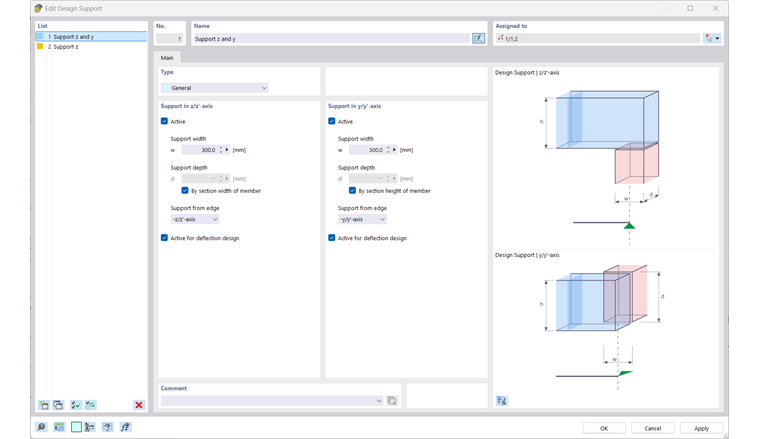Click the select members pick icon in Assigned to
This screenshot has height=439, width=760.
[709, 38]
